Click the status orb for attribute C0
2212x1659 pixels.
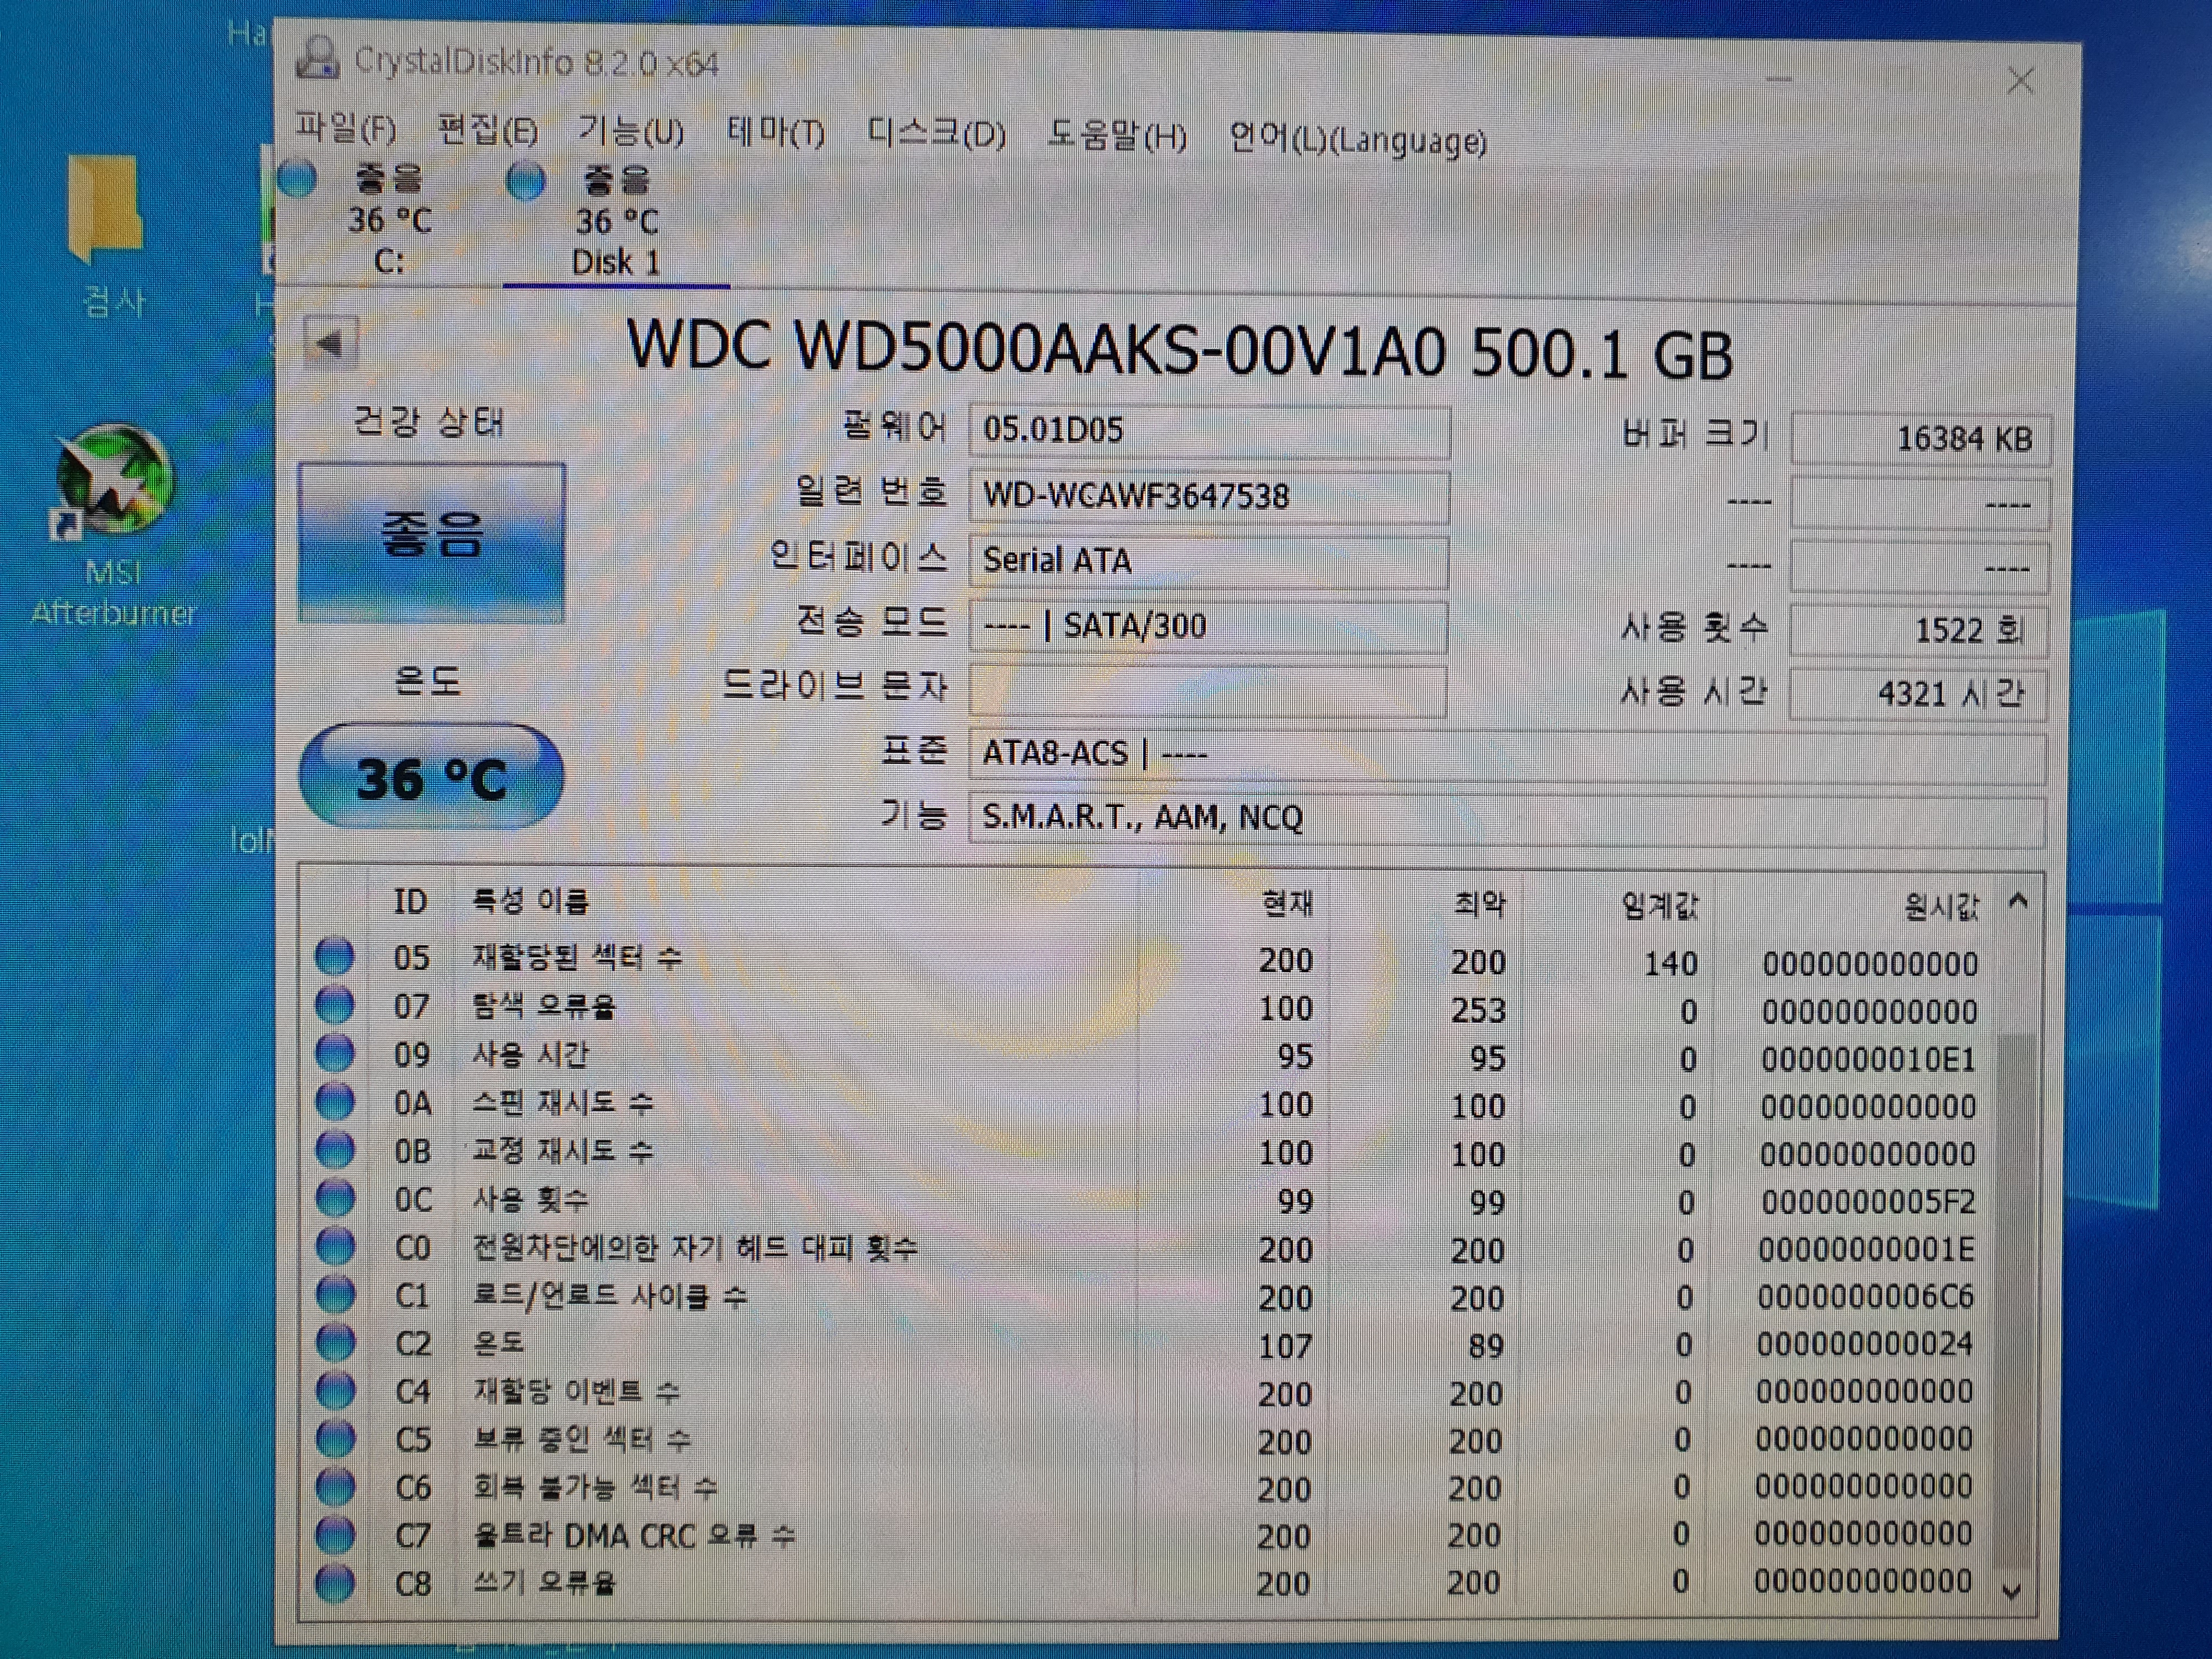334,1246
